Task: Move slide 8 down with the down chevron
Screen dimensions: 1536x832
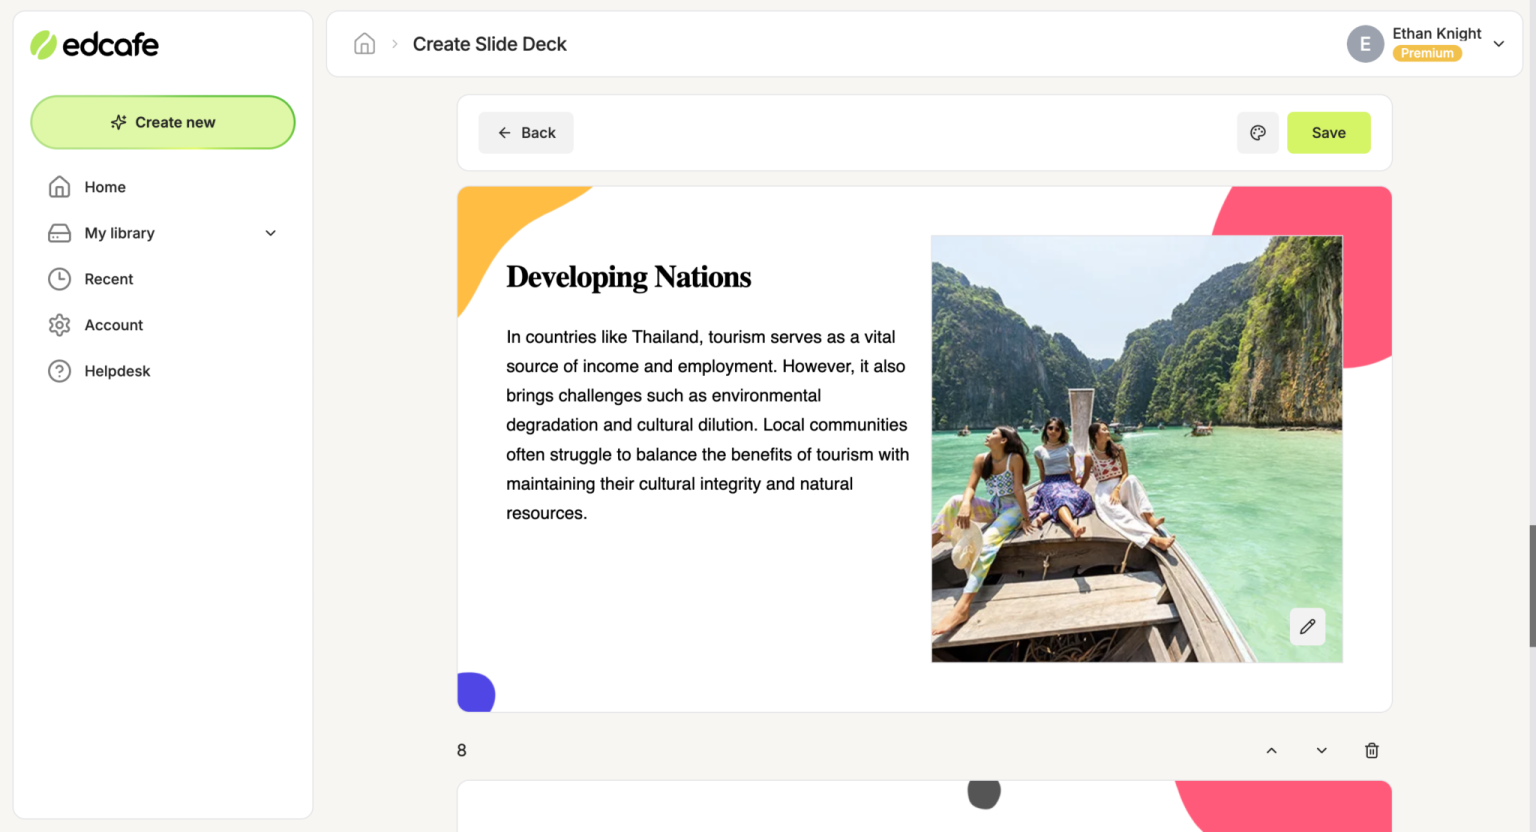Action: click(x=1321, y=750)
